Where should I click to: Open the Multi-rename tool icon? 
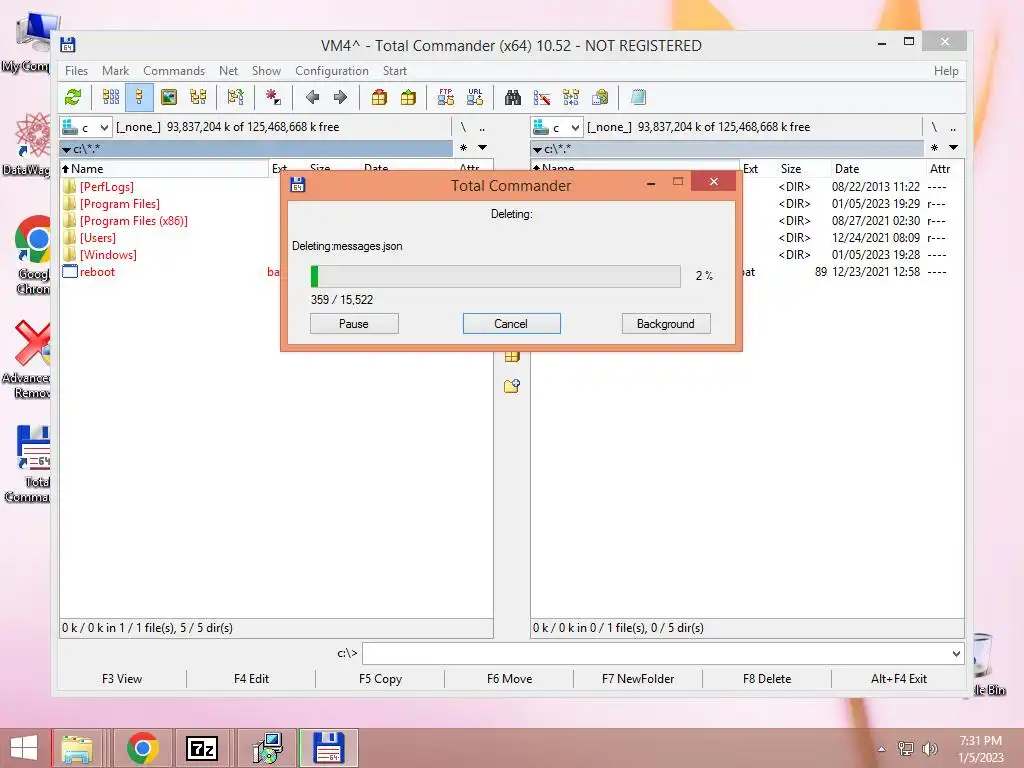click(542, 98)
